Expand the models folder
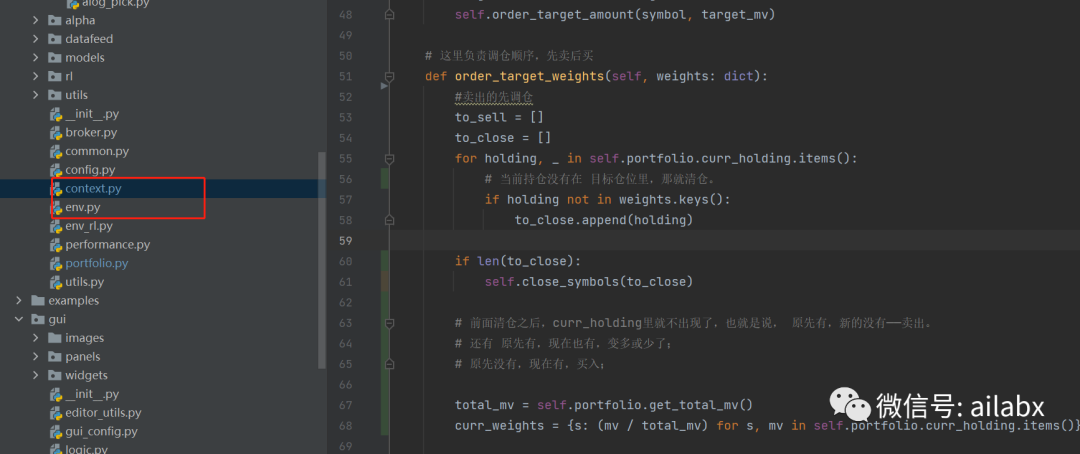The width and height of the screenshot is (1080, 454). 36,58
